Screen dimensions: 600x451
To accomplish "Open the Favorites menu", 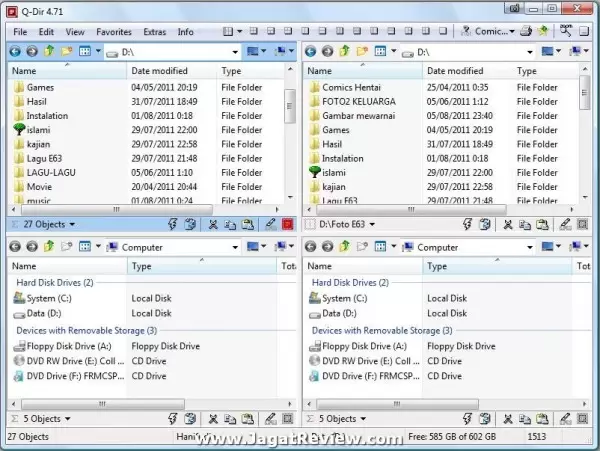I will [x=113, y=32].
